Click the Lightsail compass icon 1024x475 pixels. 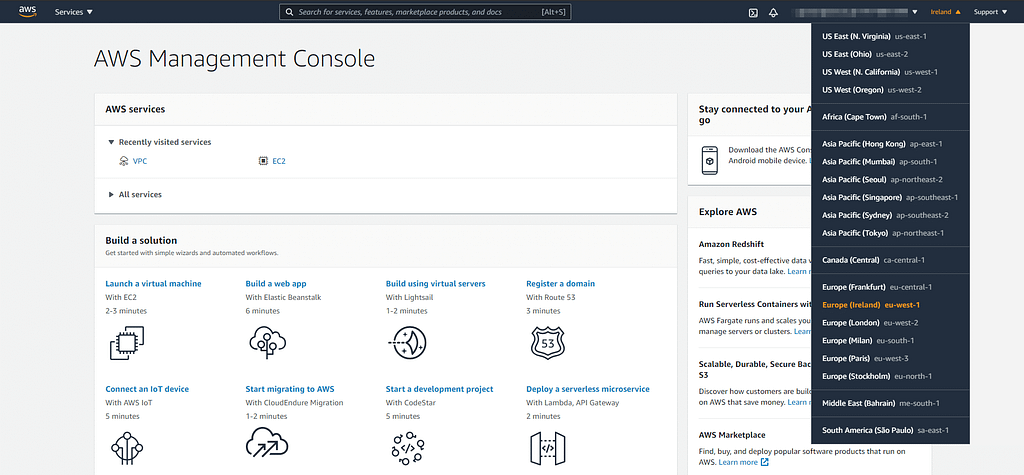tap(408, 342)
